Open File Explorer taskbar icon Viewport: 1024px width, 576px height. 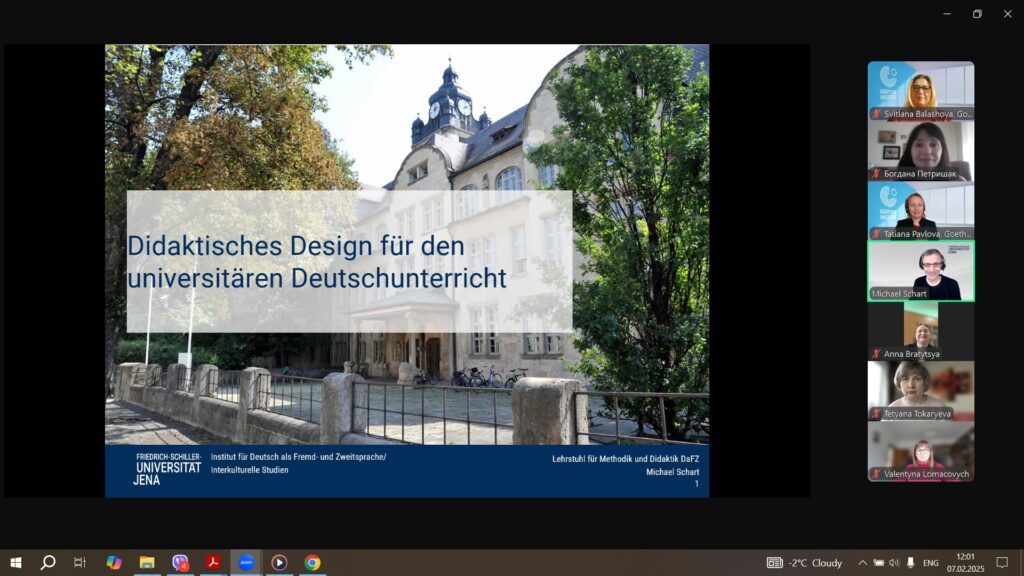[147, 563]
